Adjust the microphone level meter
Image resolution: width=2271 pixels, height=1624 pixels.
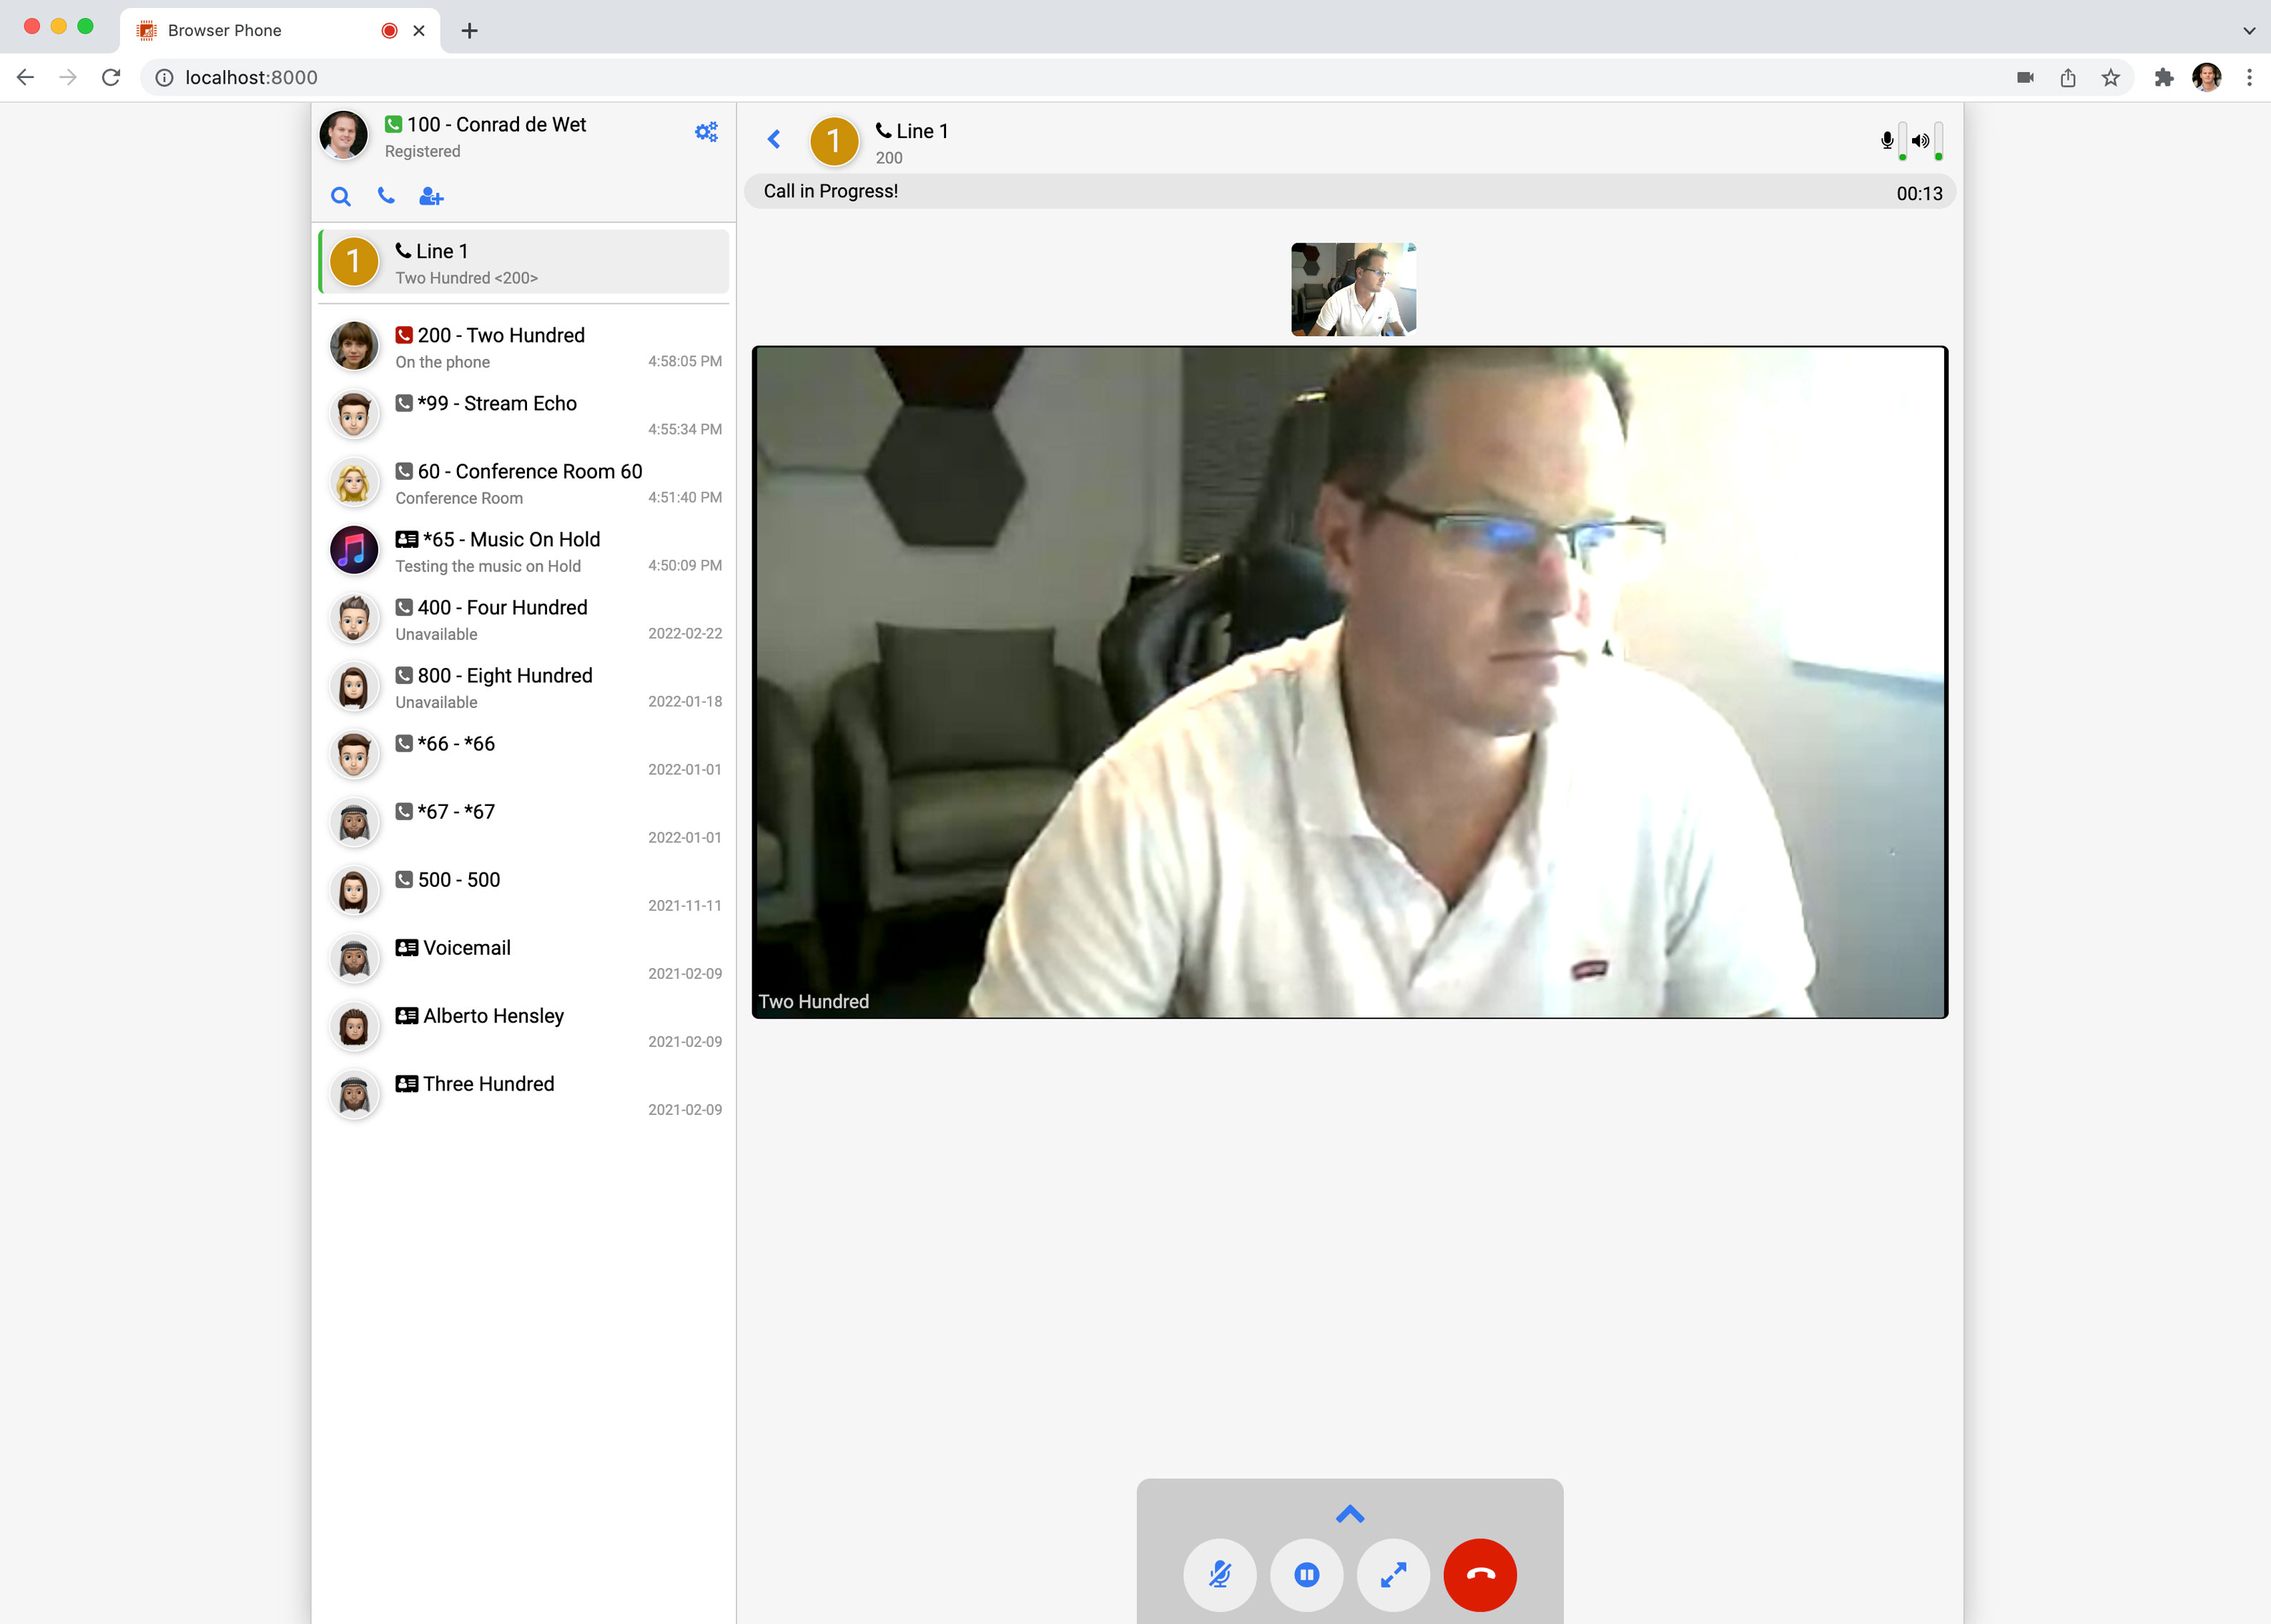pos(1902,141)
